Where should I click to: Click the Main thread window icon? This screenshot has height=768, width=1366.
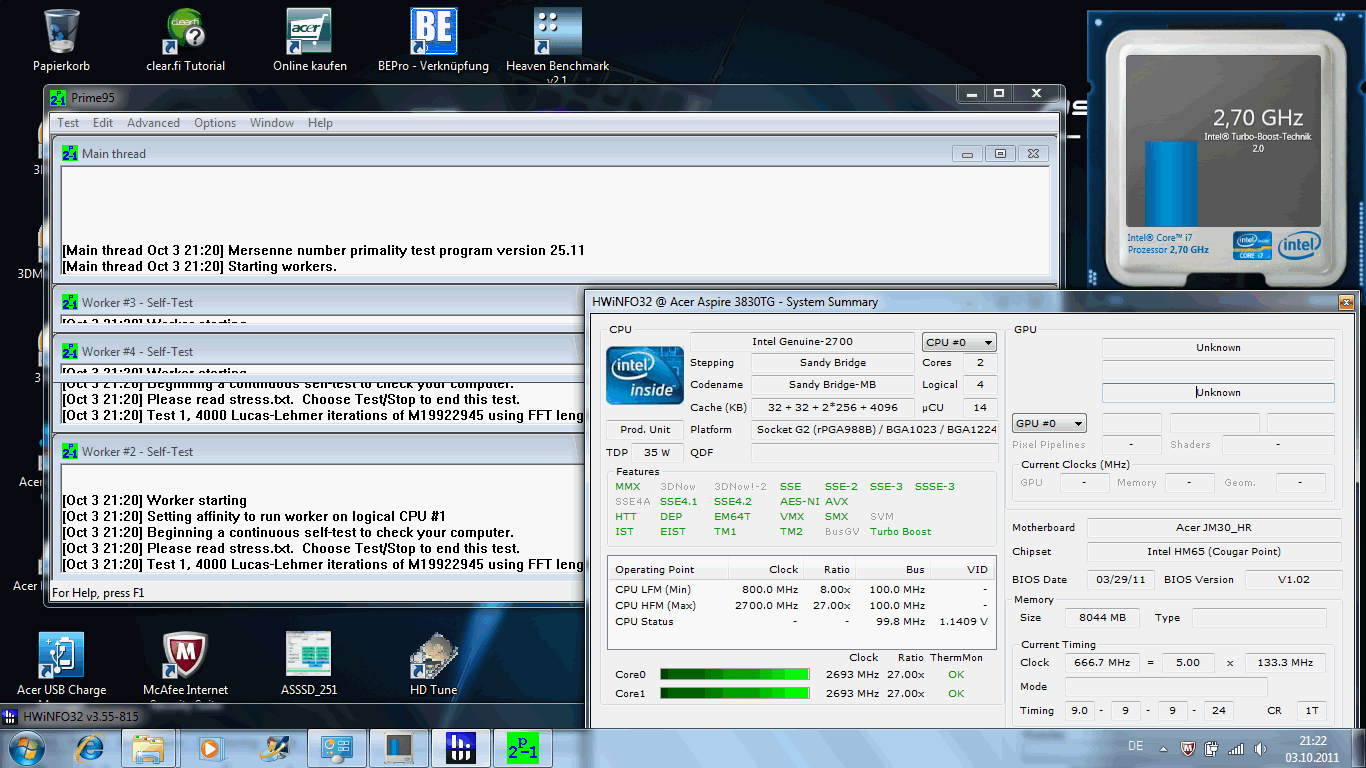point(70,153)
